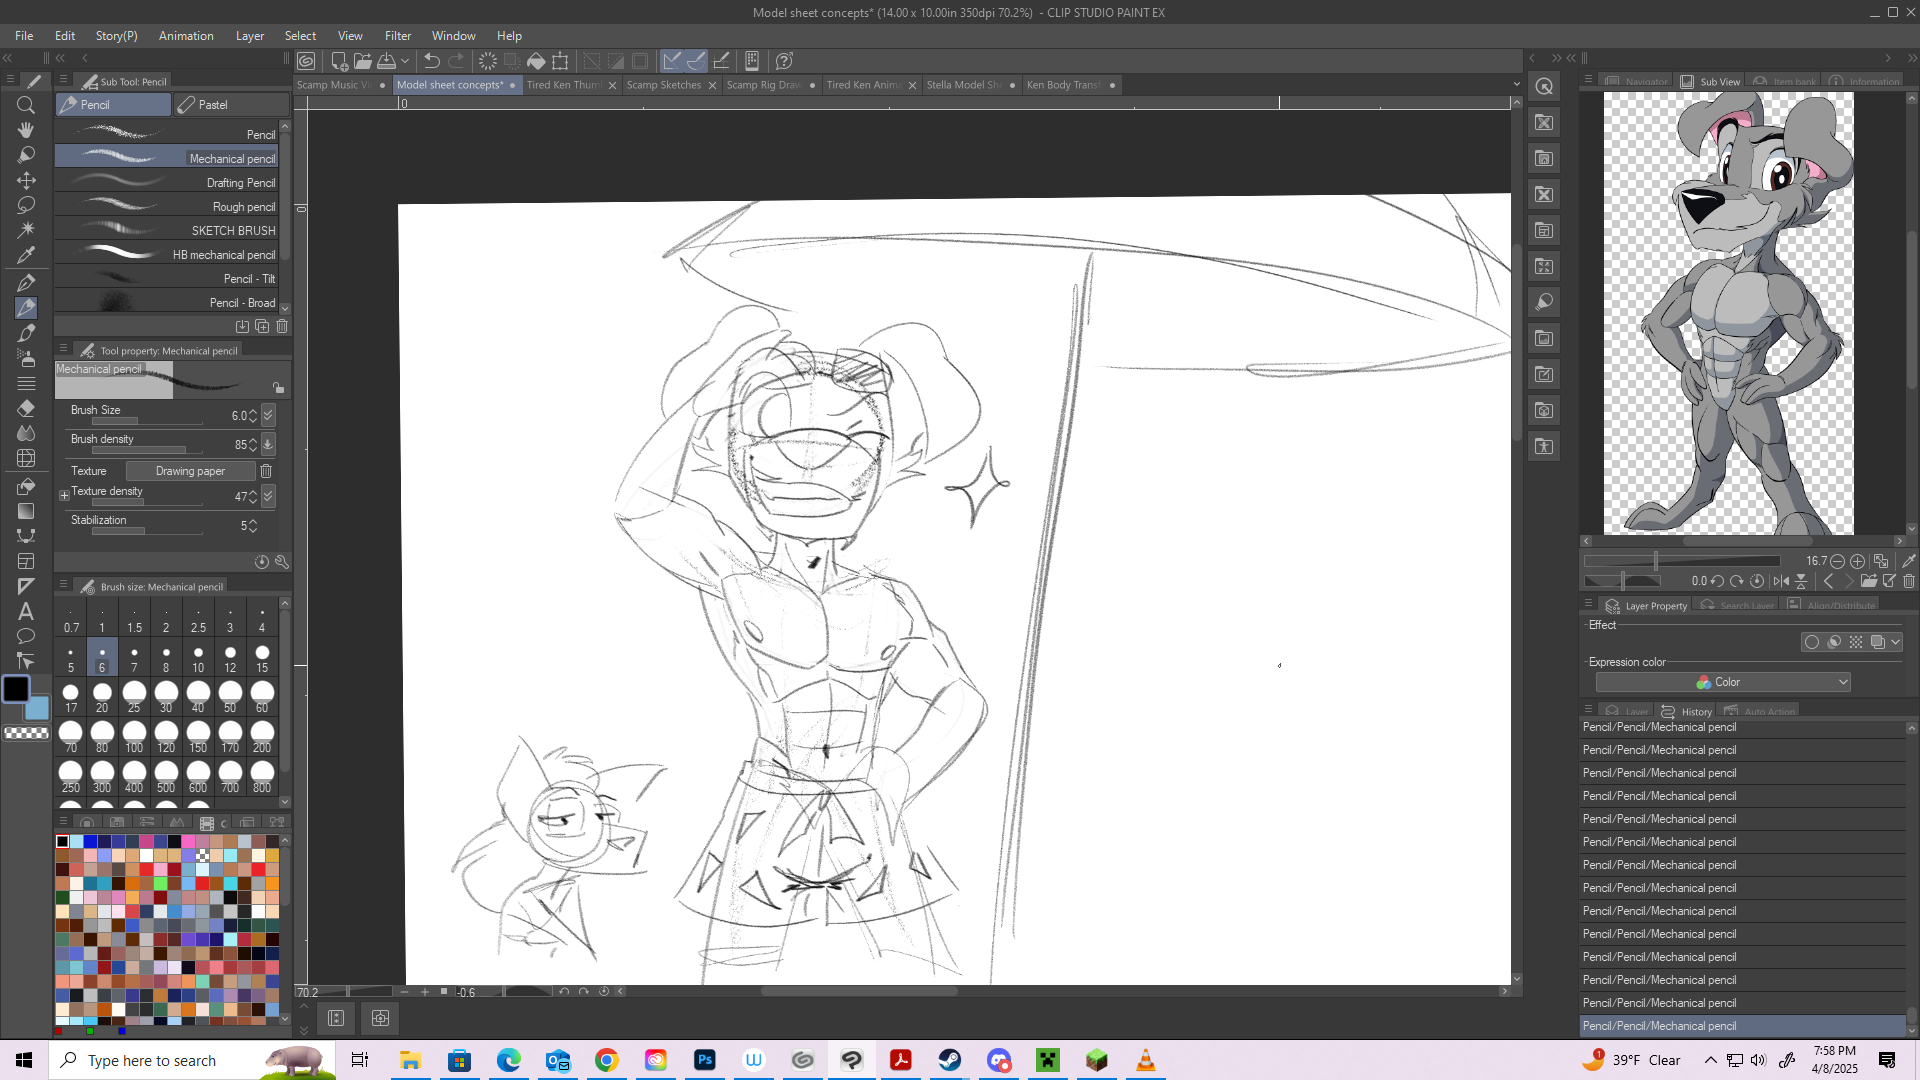This screenshot has width=1920, height=1080.
Task: Open the Expression color dropdown
Action: point(1723,682)
